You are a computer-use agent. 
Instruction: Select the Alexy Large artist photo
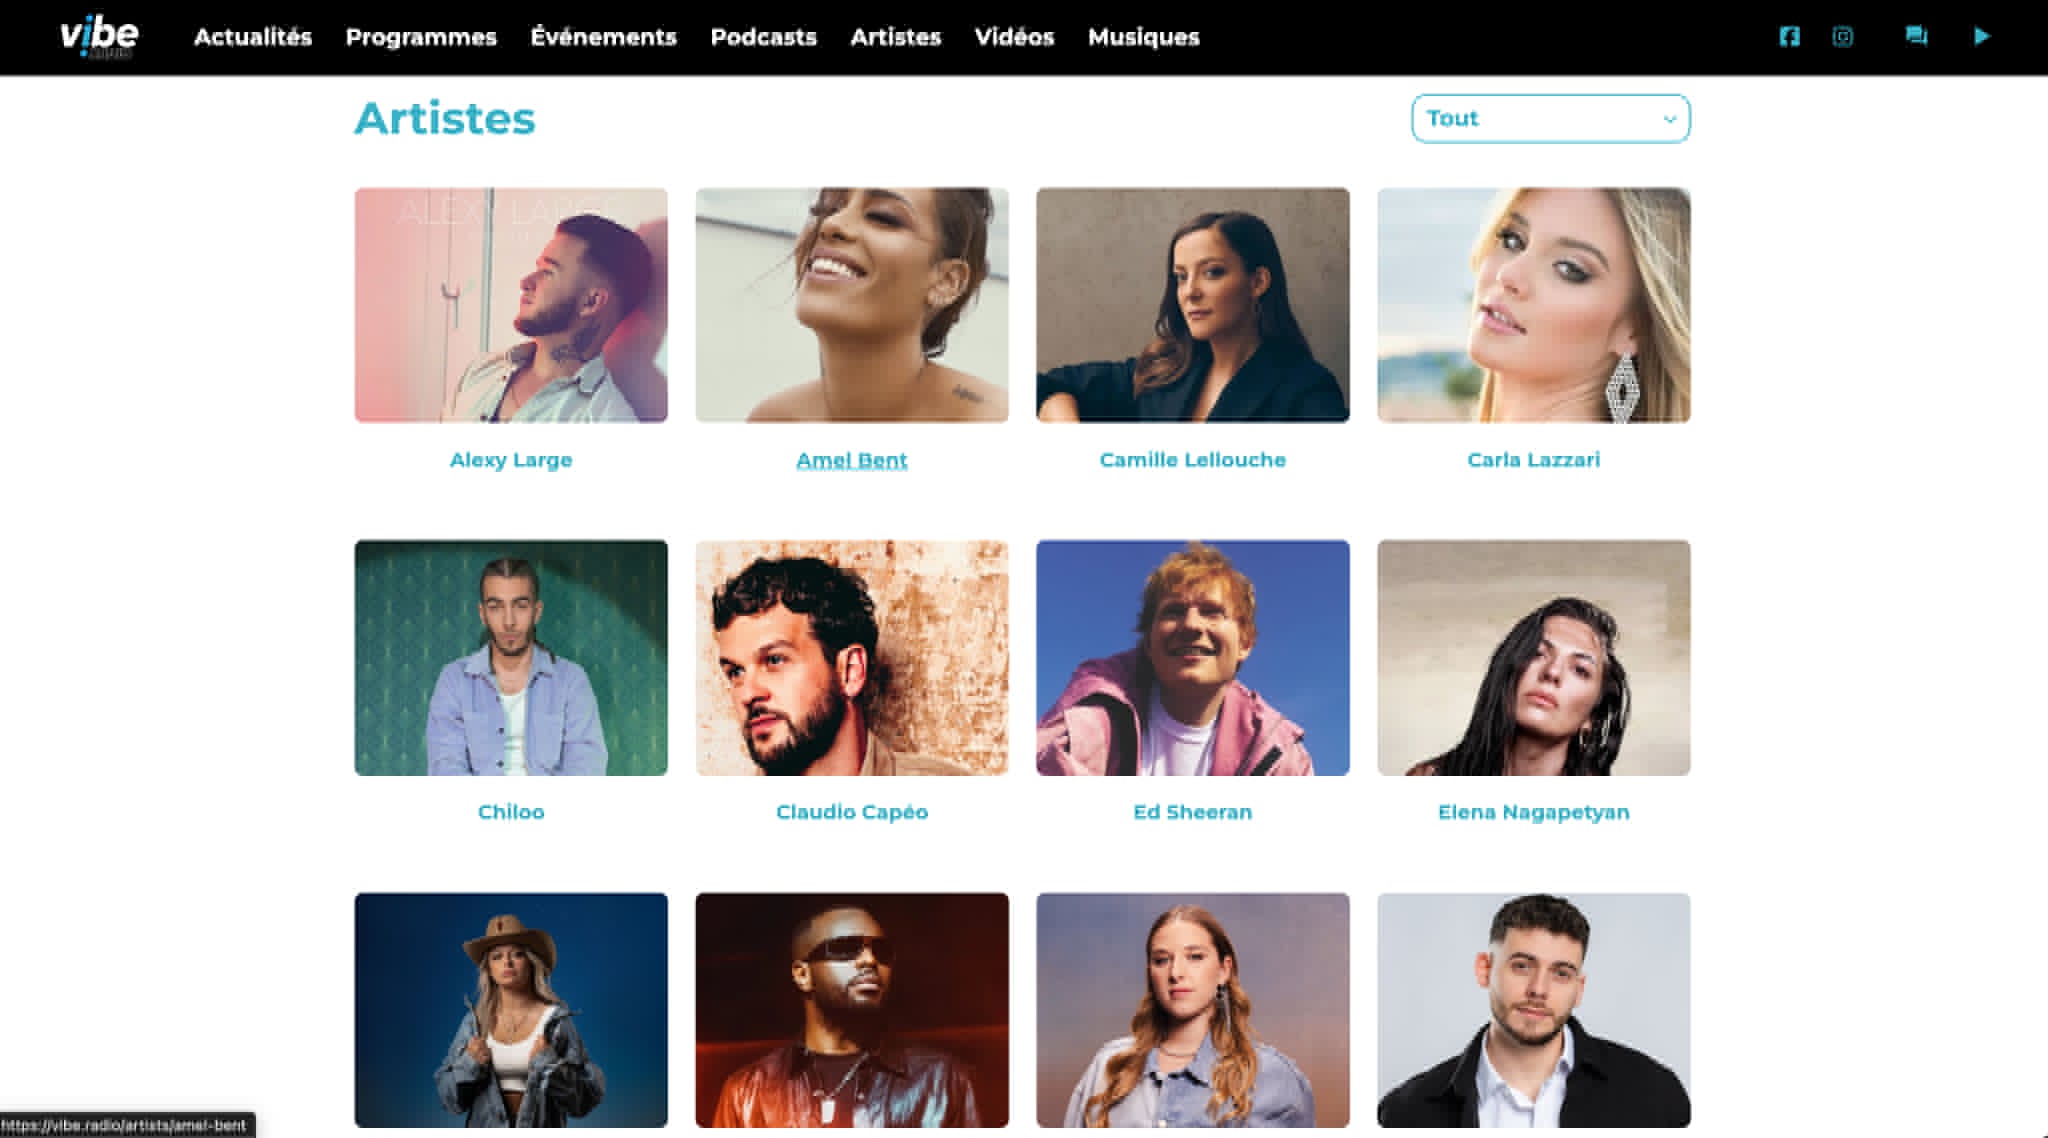tap(510, 305)
